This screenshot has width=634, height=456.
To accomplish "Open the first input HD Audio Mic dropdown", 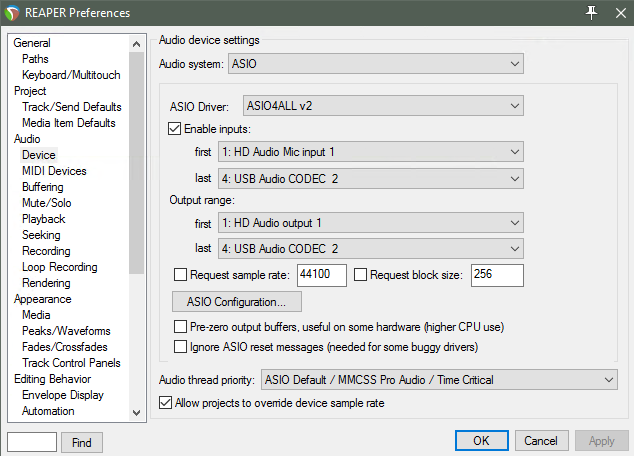I will point(371,152).
